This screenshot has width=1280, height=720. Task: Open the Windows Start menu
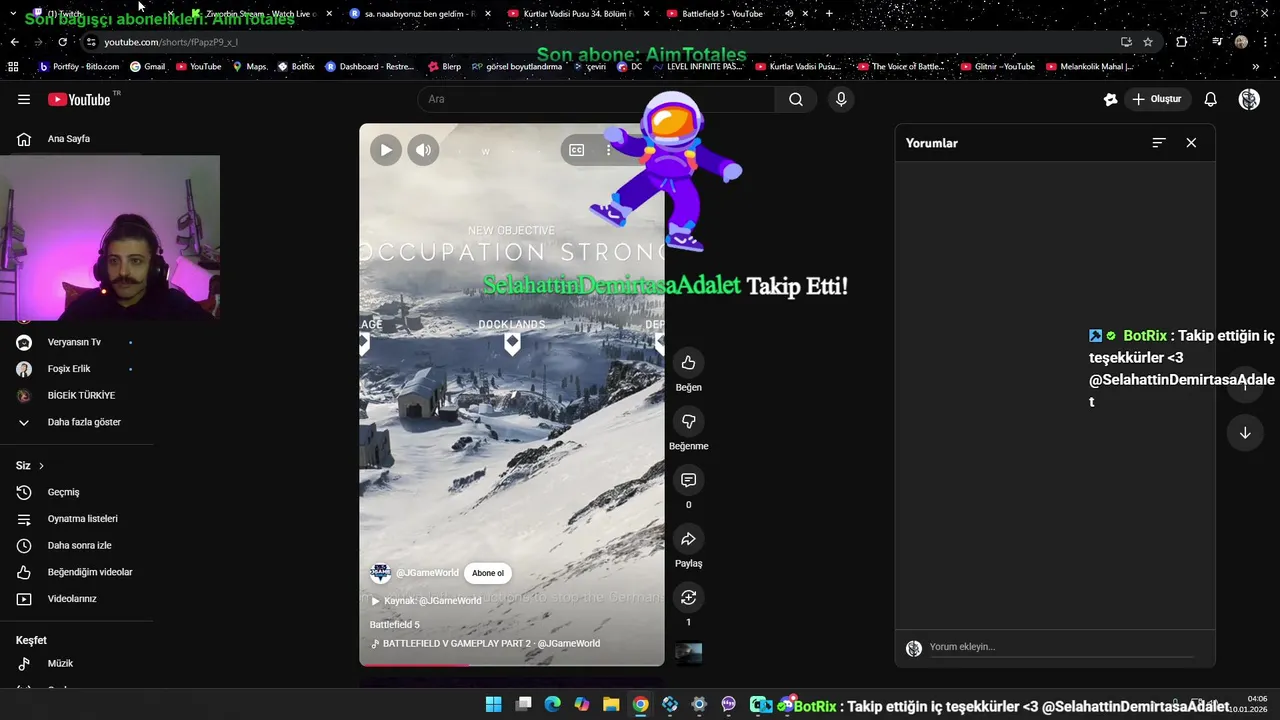(x=494, y=705)
